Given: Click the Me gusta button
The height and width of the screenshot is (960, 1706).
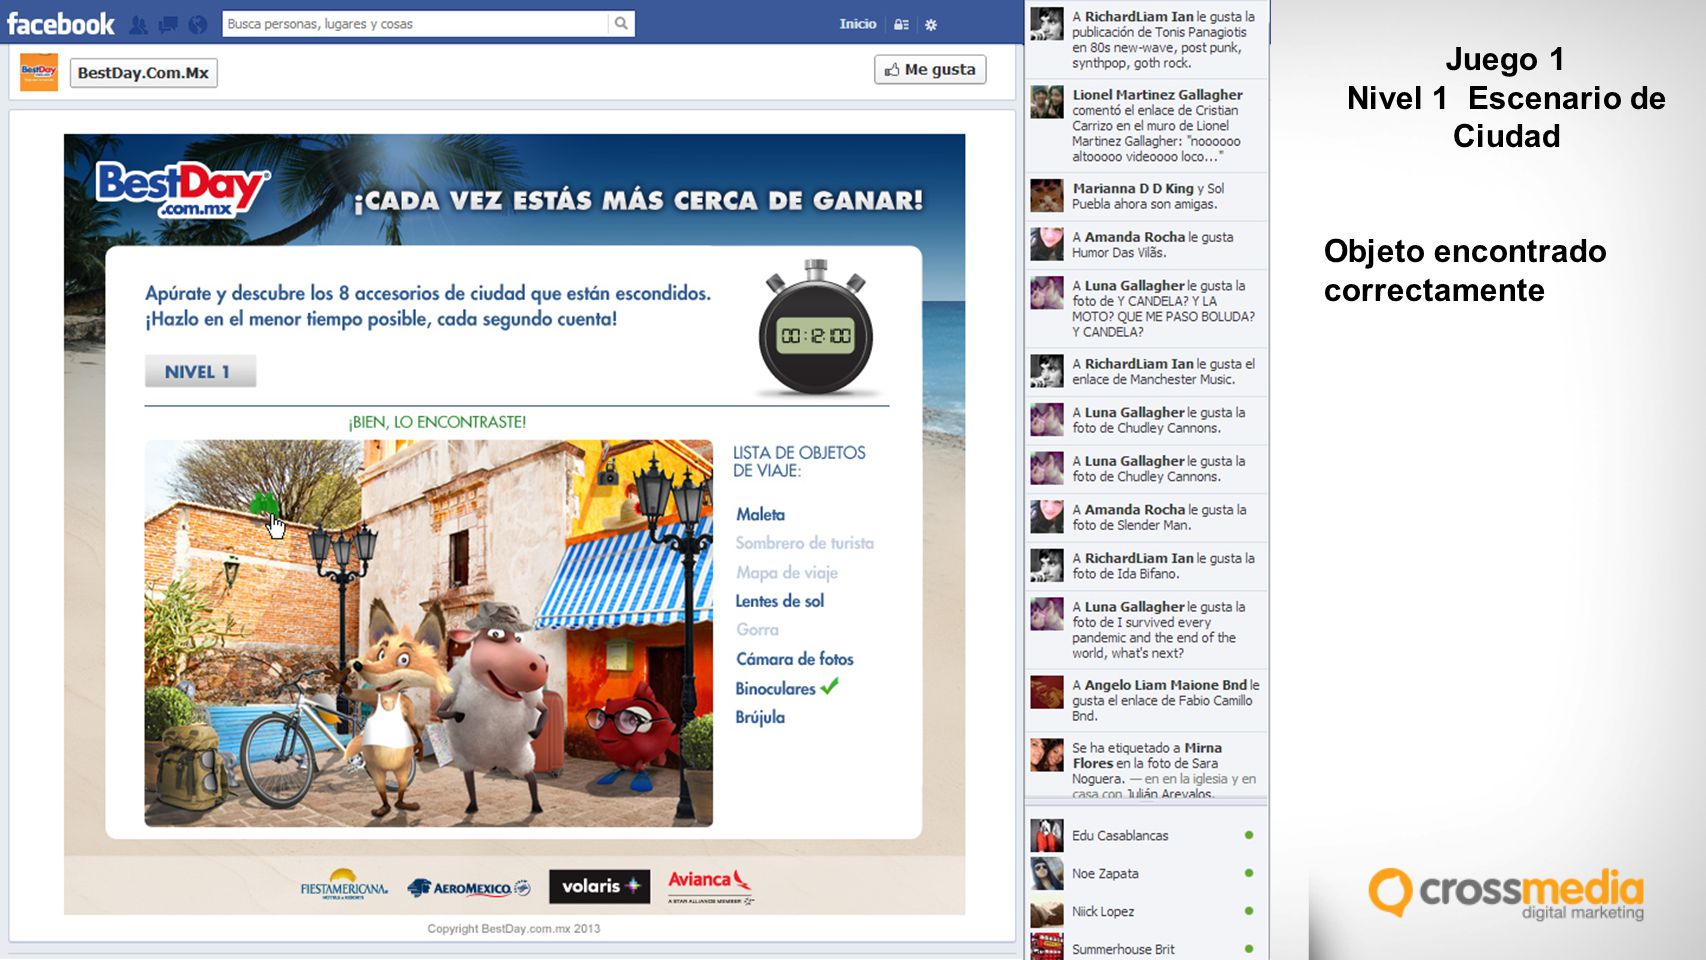Looking at the screenshot, I should point(930,69).
